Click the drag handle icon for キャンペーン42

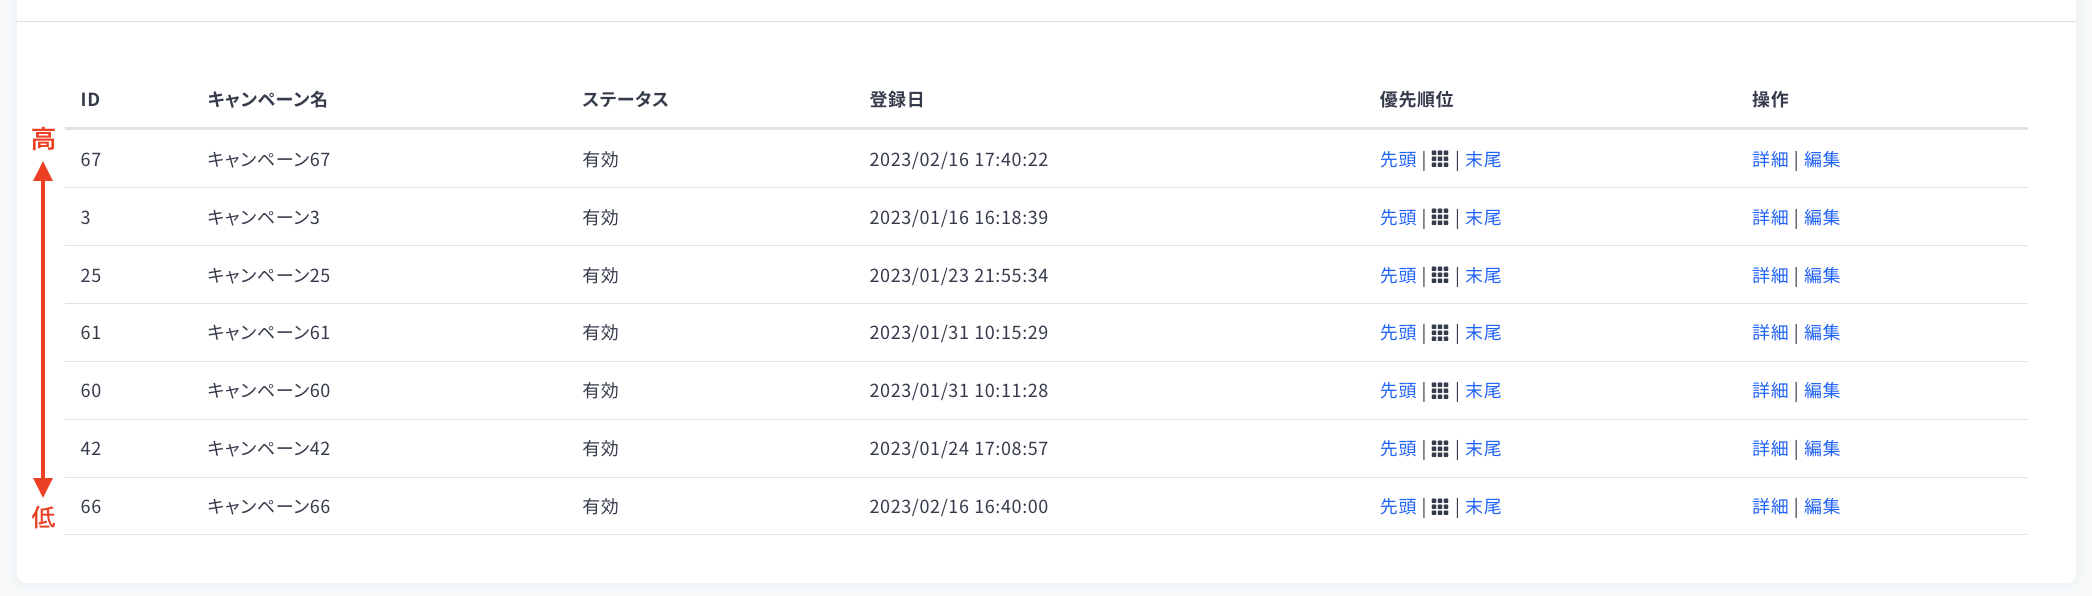(x=1440, y=448)
